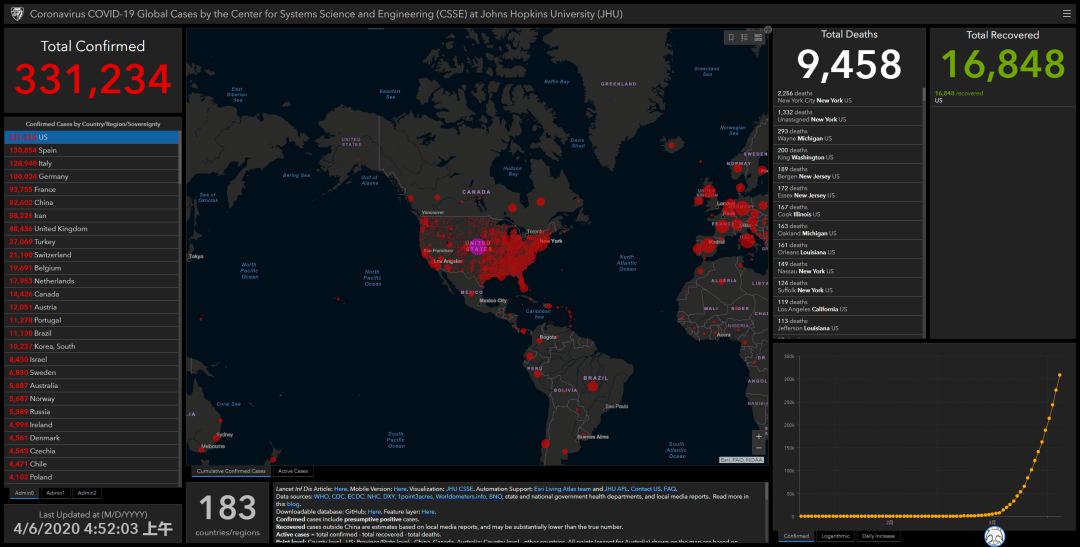
Task: Open map bookmarks icon
Action: [731, 37]
